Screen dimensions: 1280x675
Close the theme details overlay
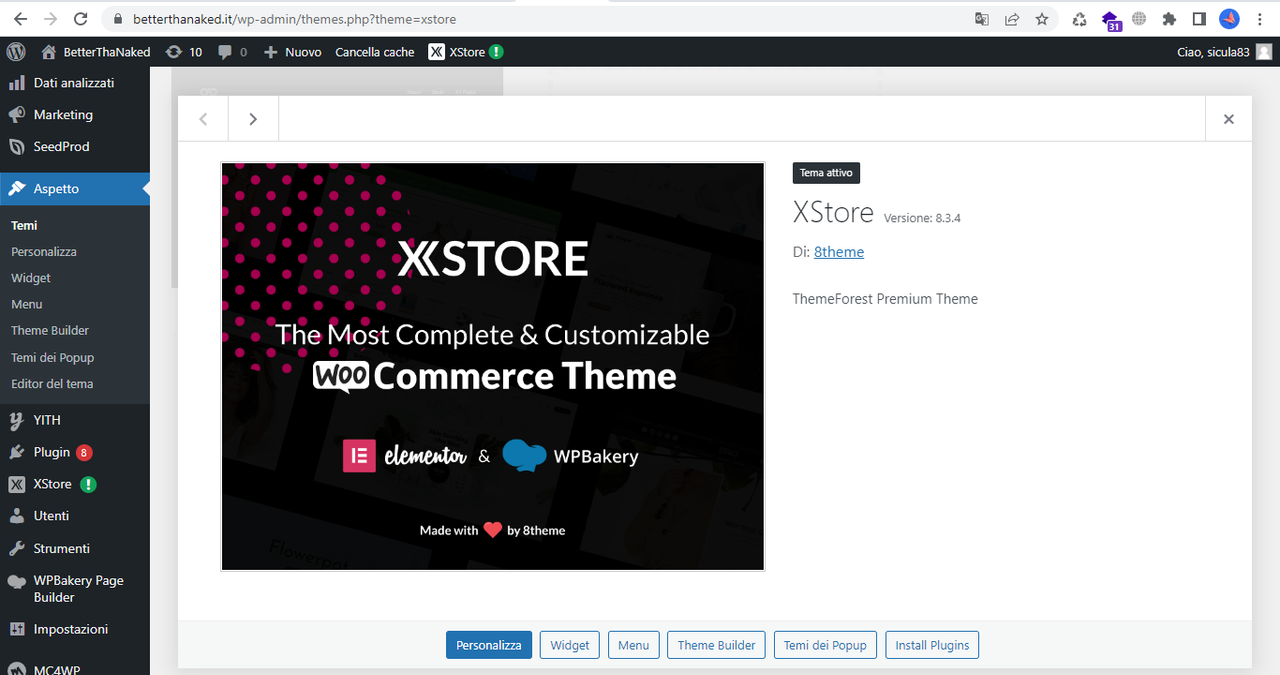pos(1229,119)
